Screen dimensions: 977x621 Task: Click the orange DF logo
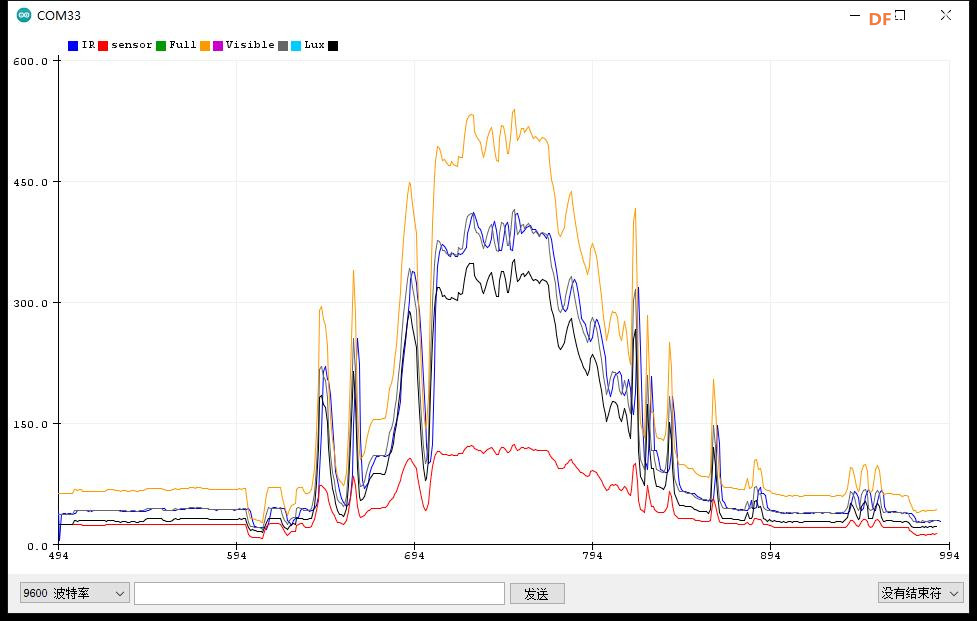tap(879, 19)
